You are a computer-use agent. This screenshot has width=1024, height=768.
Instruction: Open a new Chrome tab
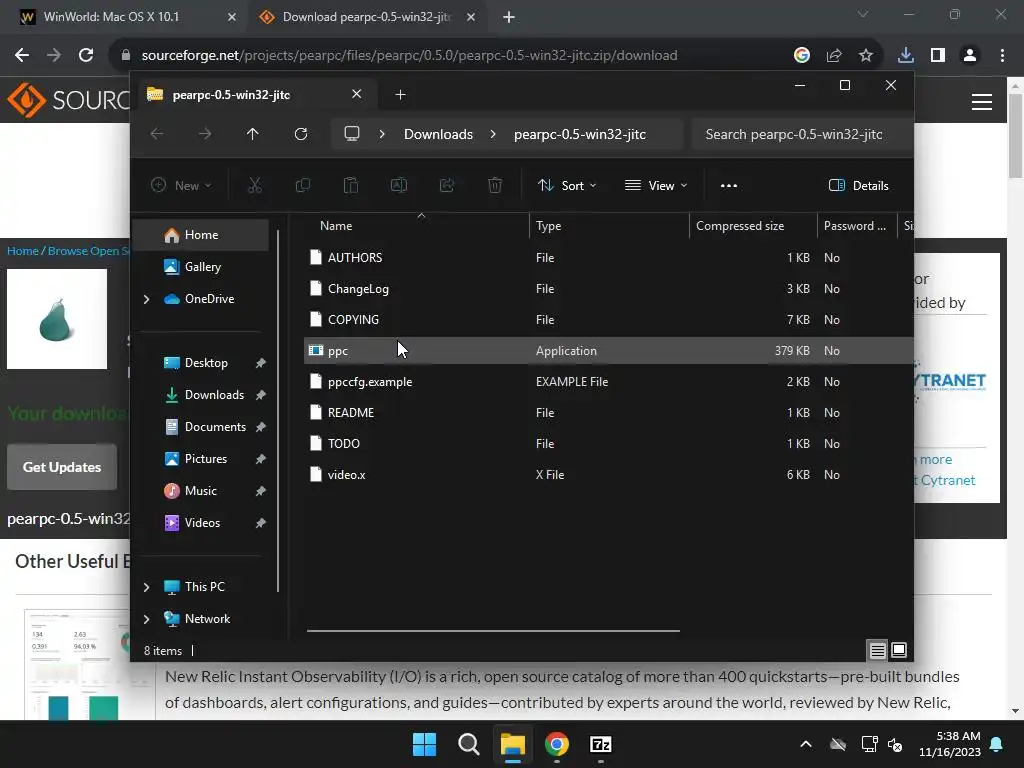click(x=509, y=17)
